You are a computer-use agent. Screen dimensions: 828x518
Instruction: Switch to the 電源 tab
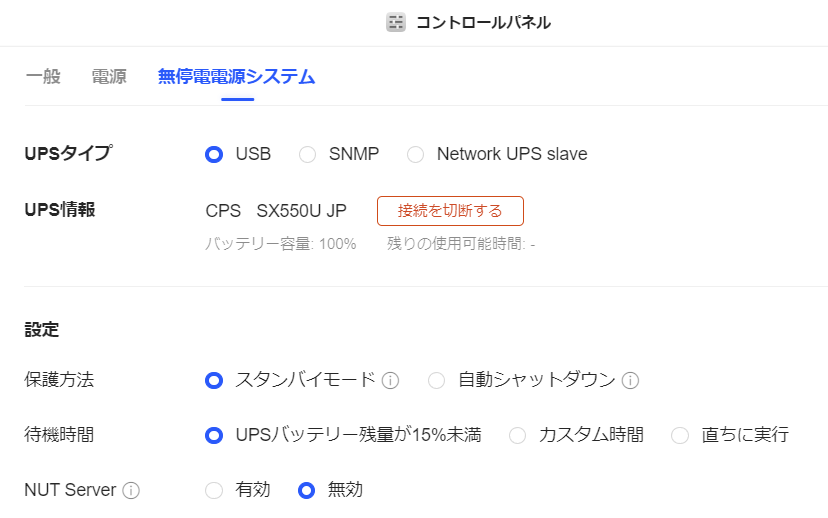(x=109, y=76)
